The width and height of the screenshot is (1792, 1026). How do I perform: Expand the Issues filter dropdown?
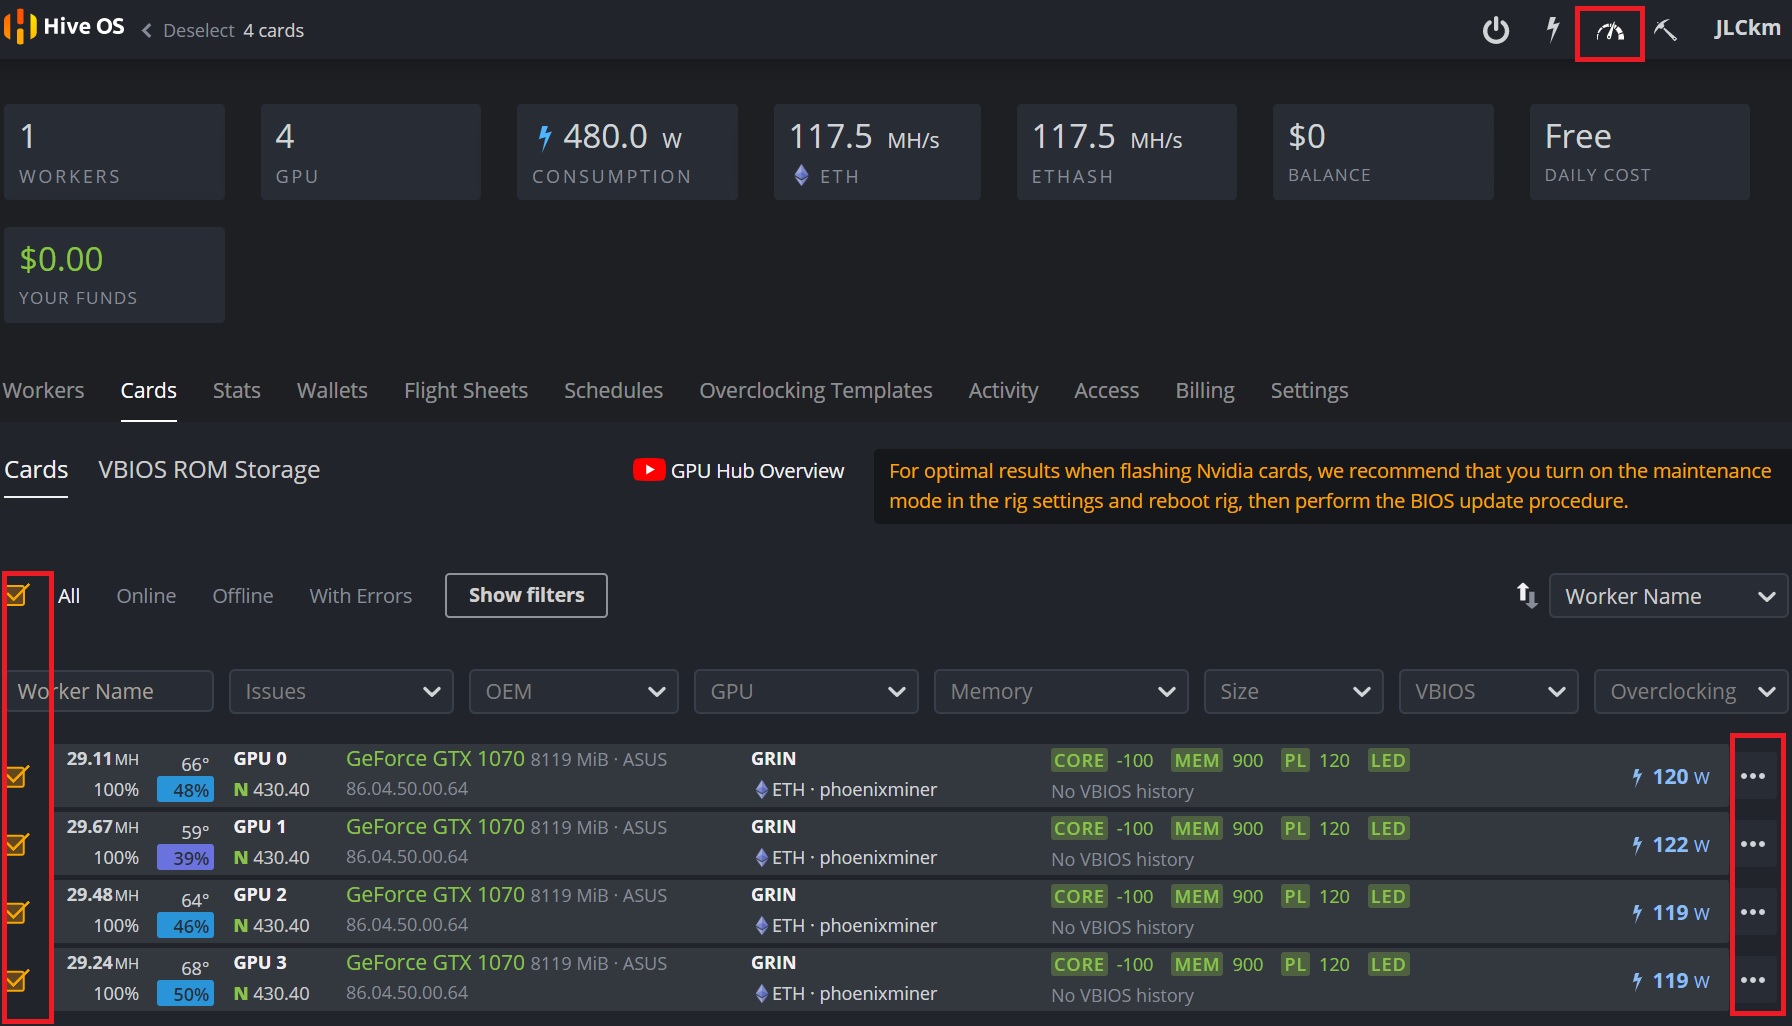pyautogui.click(x=341, y=691)
